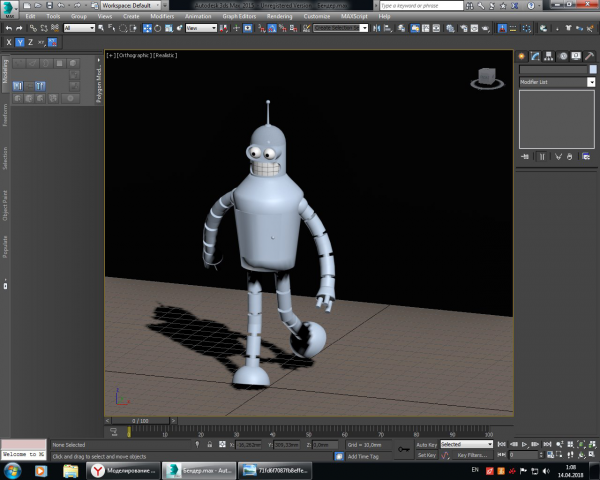Open the reference coordinate system View dropdown

(x=201, y=28)
